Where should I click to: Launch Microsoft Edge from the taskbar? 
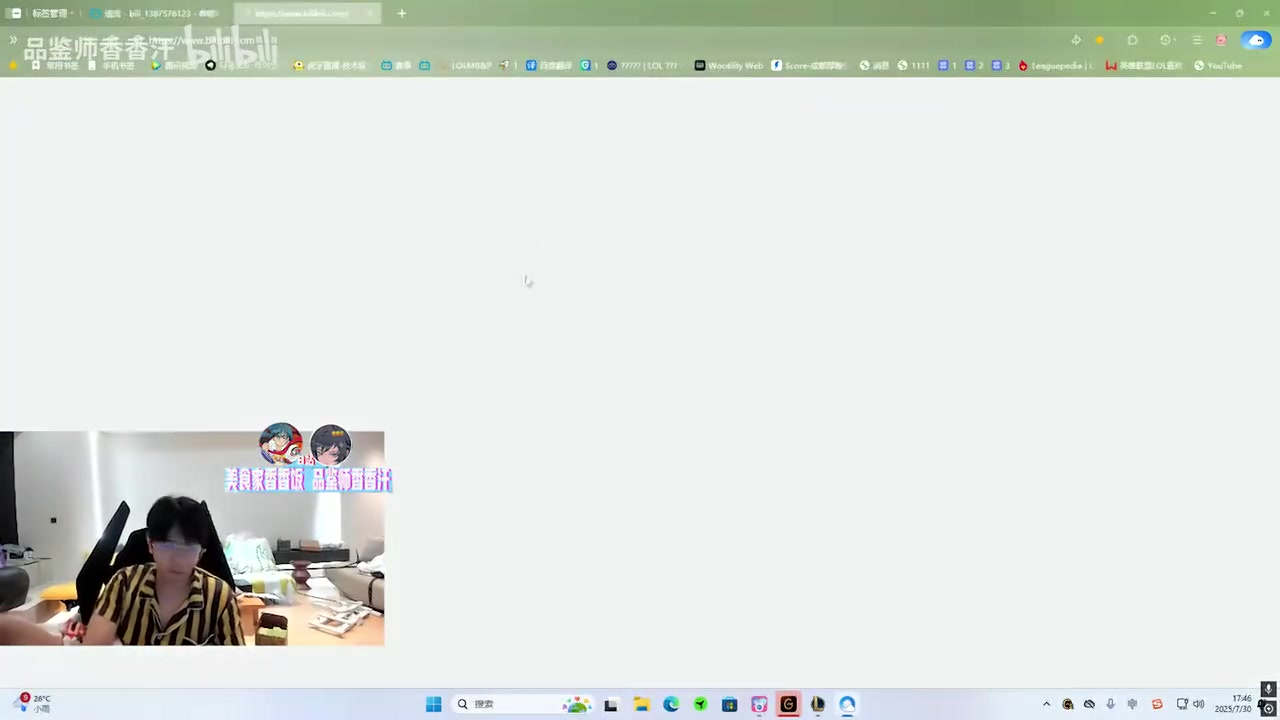[x=670, y=704]
